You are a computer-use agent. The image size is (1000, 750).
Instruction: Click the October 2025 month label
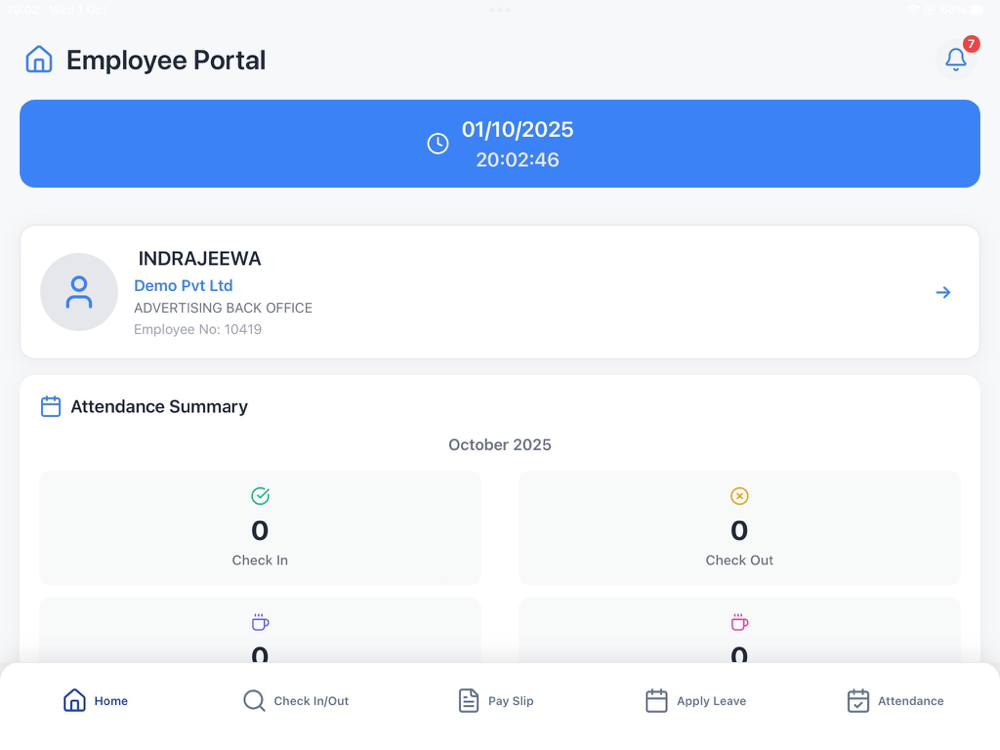pyautogui.click(x=500, y=445)
